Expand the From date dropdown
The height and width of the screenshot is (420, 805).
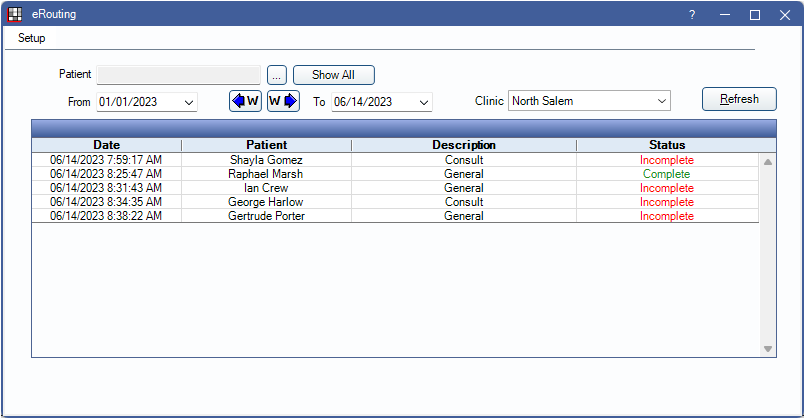[189, 102]
